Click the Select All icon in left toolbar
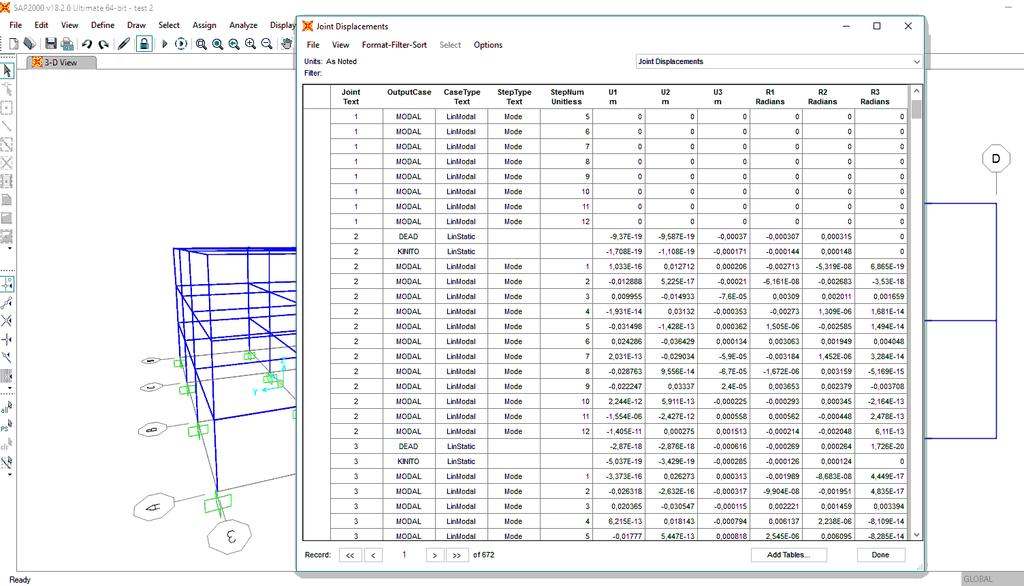The width and height of the screenshot is (1024, 586). tap(7, 408)
